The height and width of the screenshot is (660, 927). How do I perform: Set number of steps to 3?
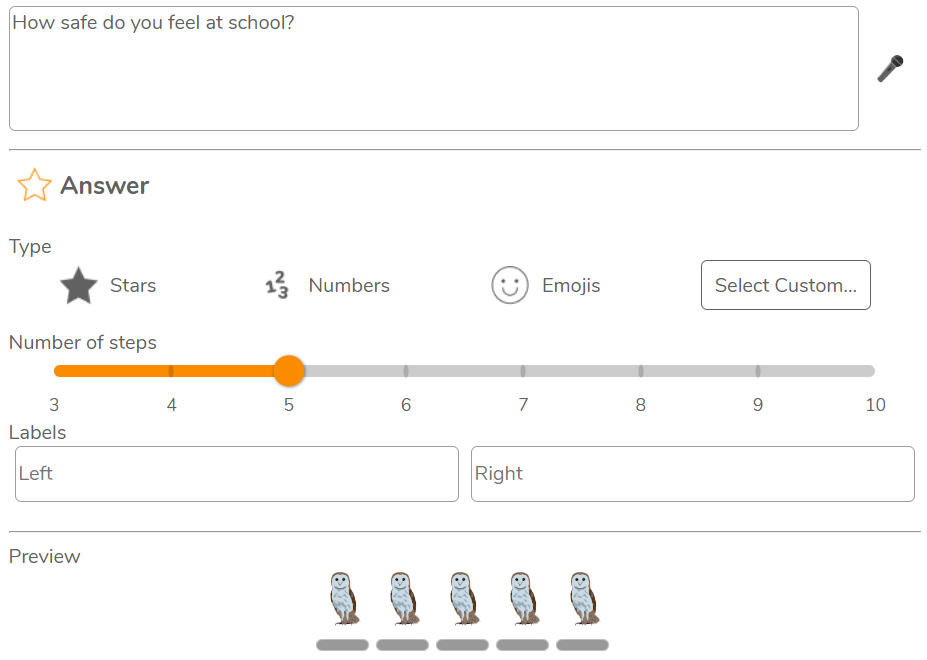click(56, 371)
